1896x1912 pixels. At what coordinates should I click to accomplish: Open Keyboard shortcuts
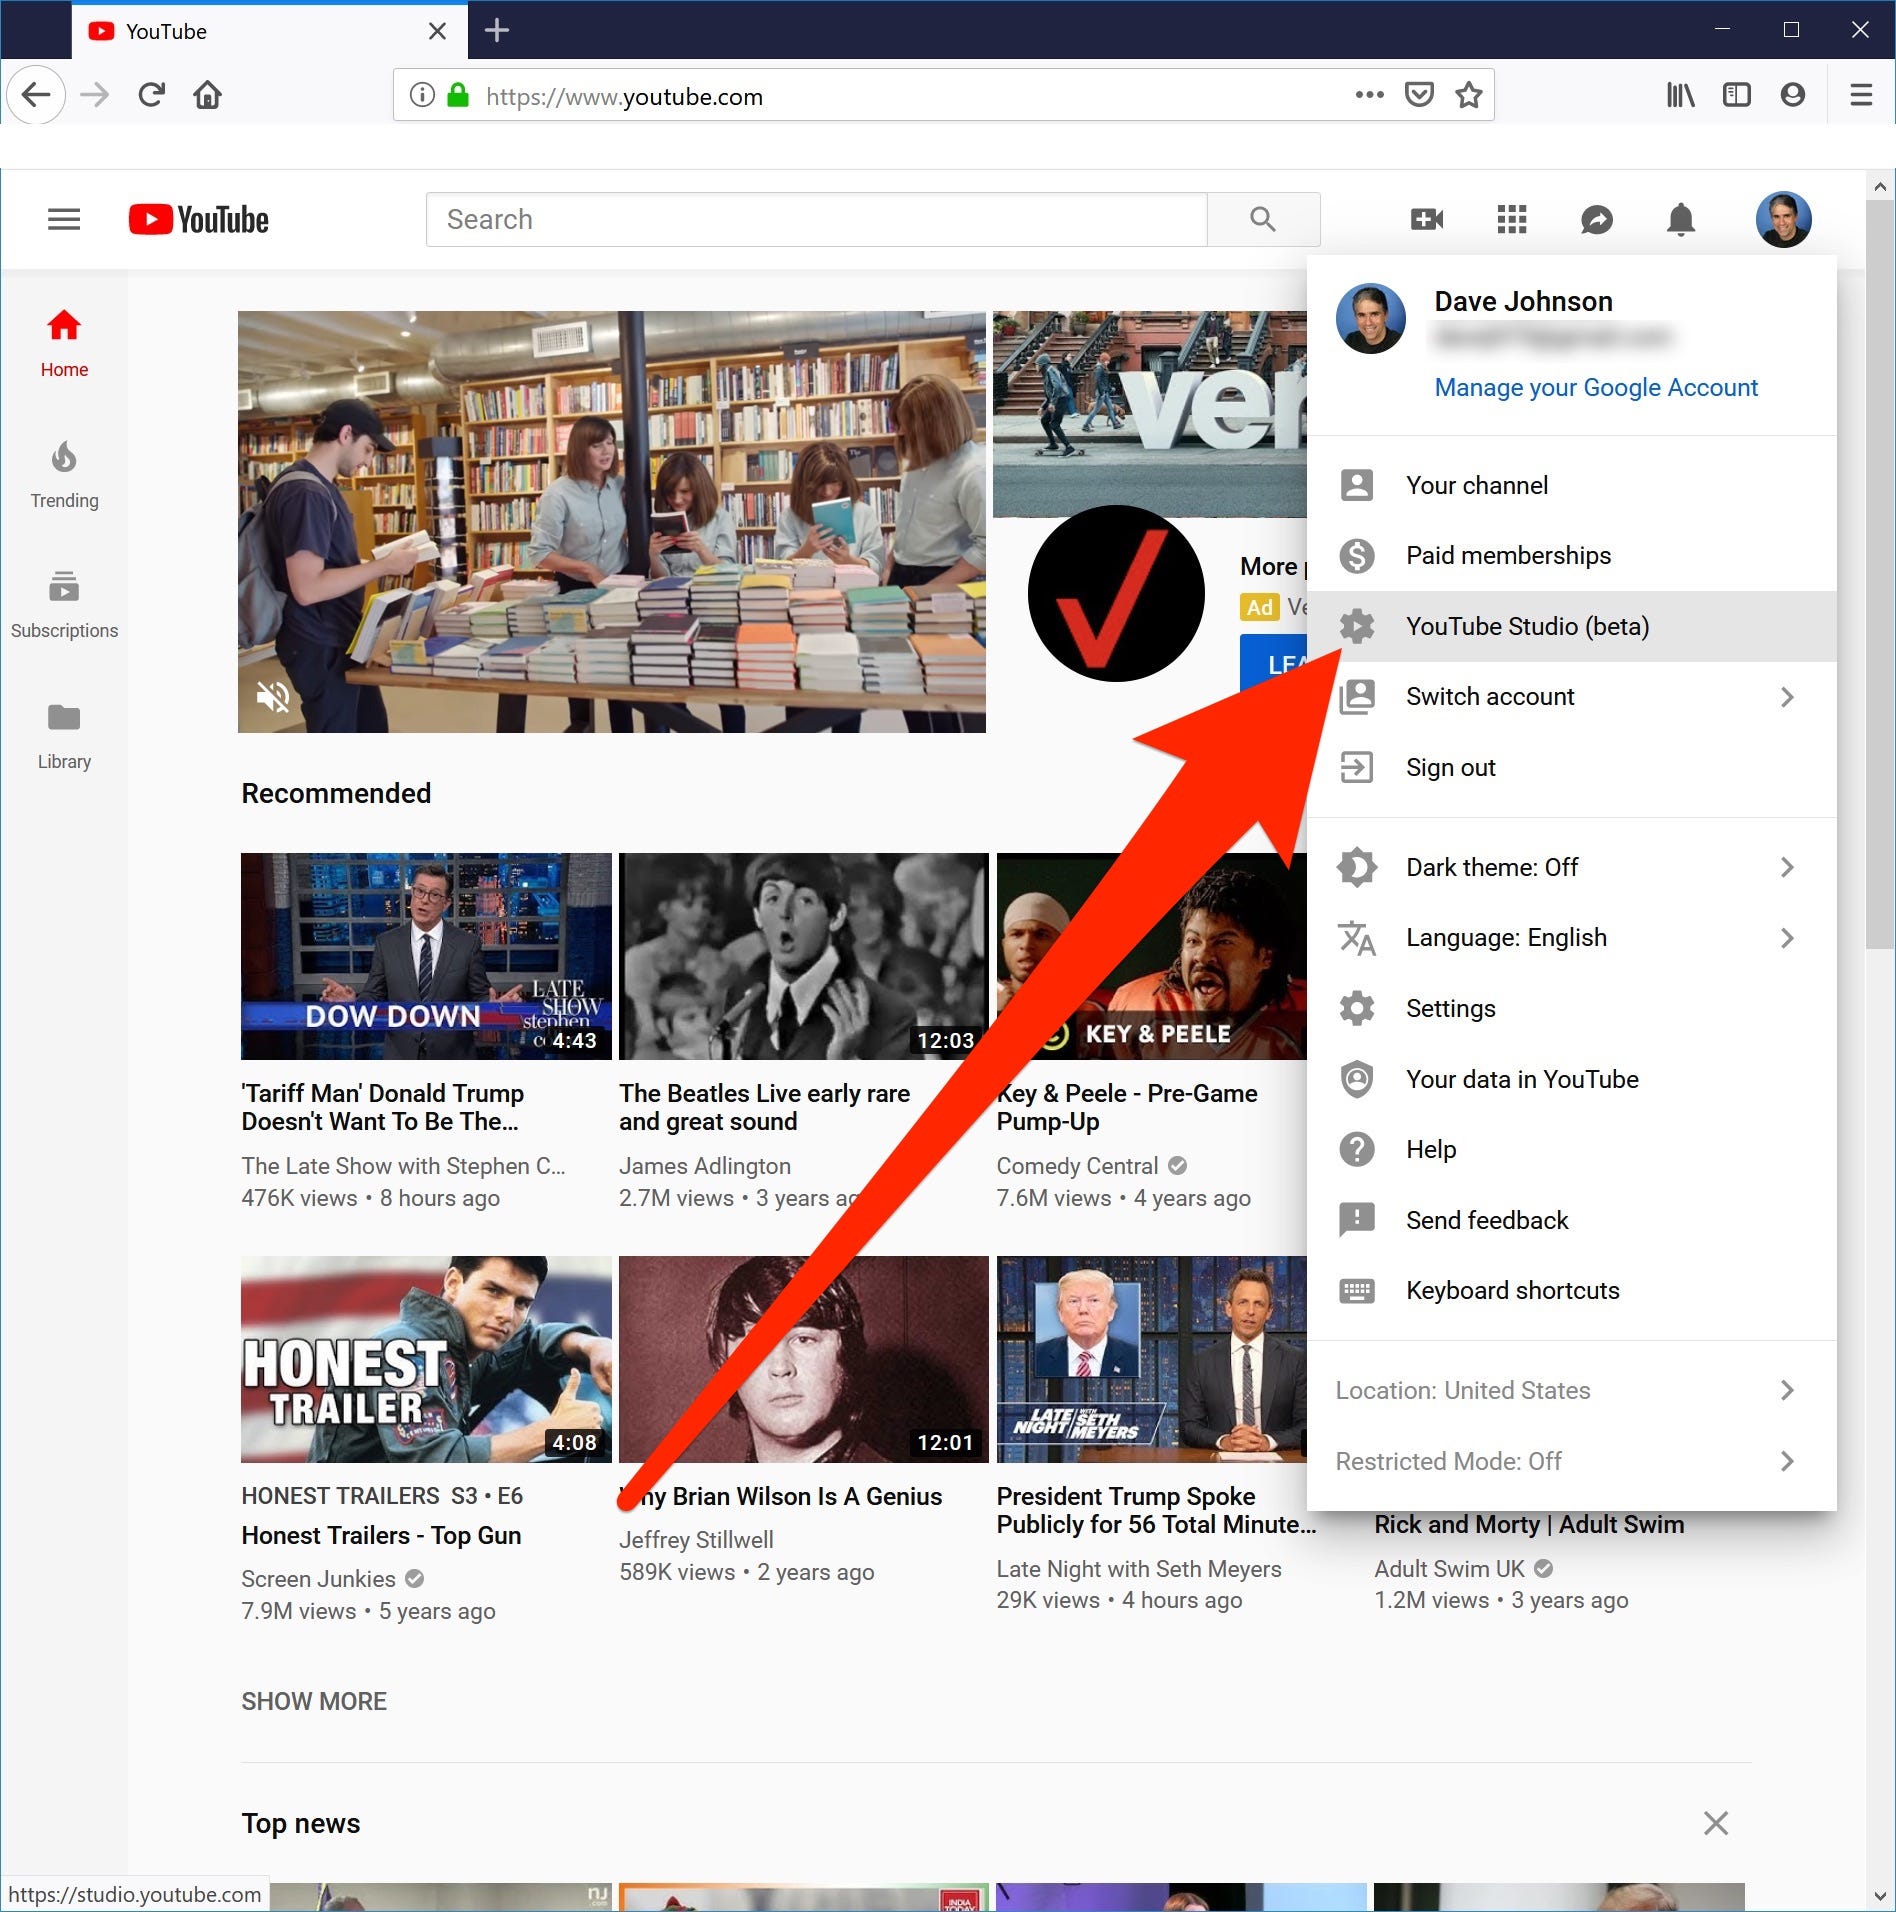(1571, 1290)
